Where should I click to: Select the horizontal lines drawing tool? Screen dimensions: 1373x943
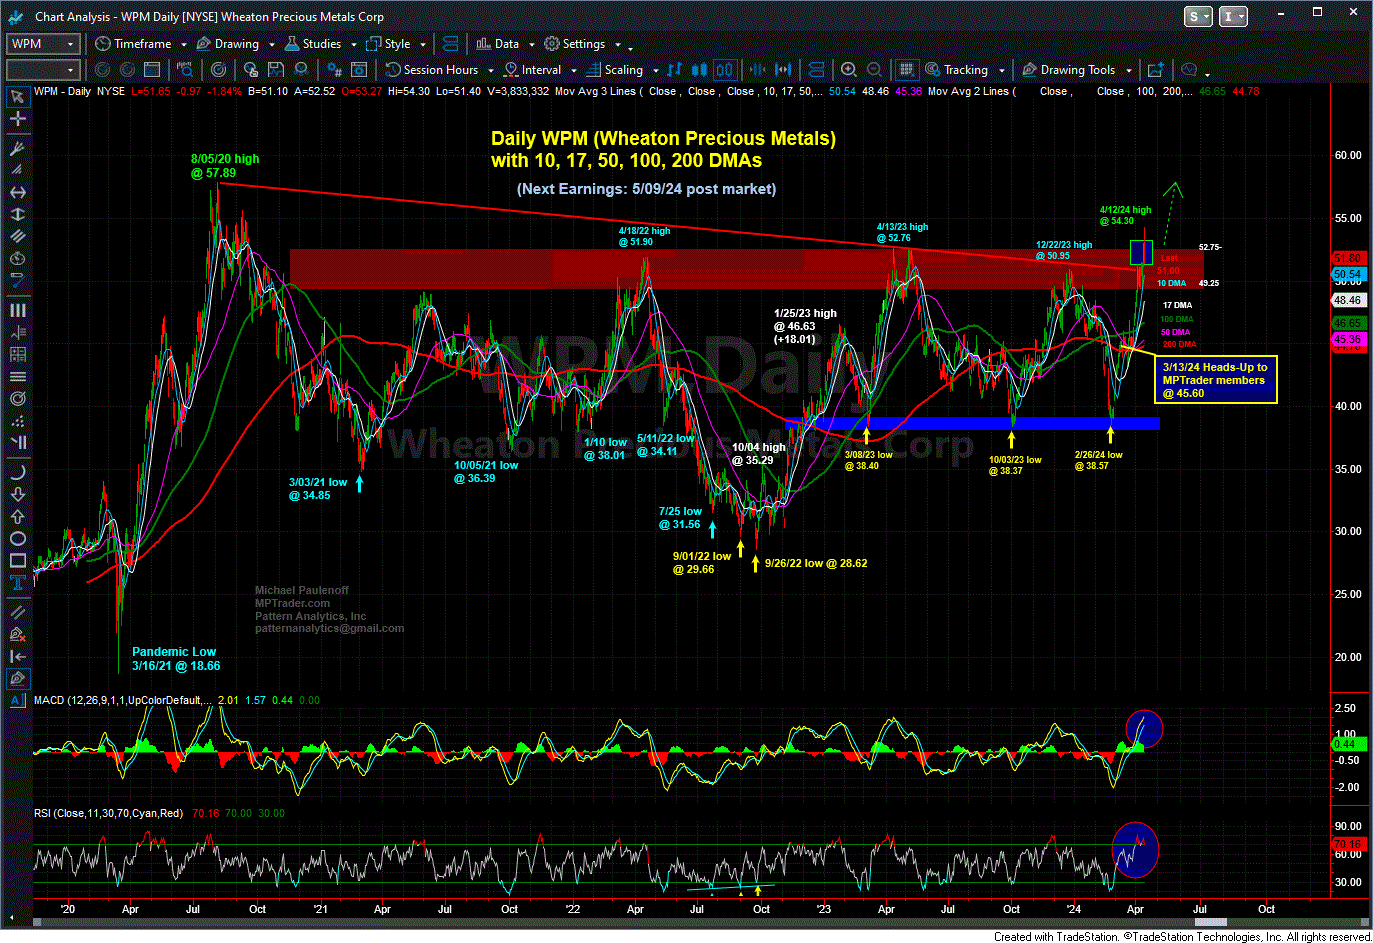tap(17, 376)
